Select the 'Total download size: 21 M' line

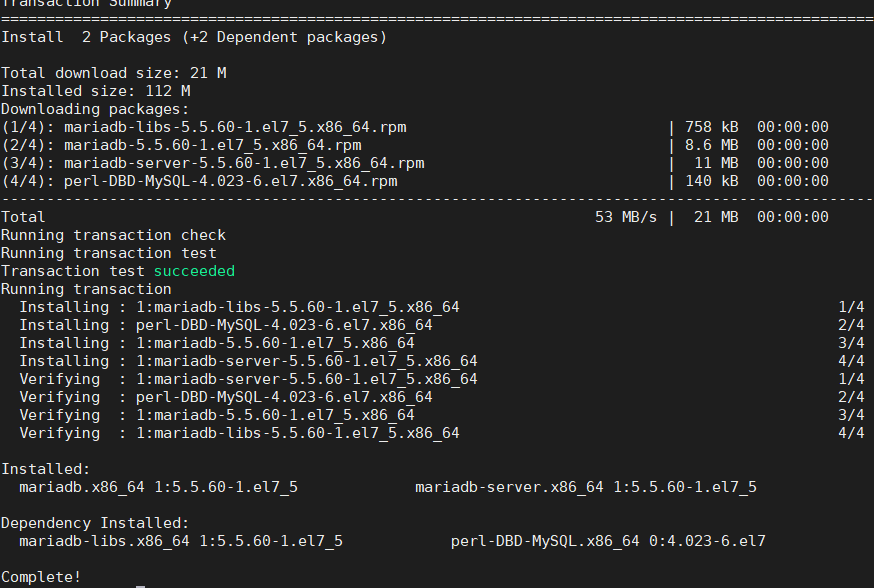tap(114, 74)
